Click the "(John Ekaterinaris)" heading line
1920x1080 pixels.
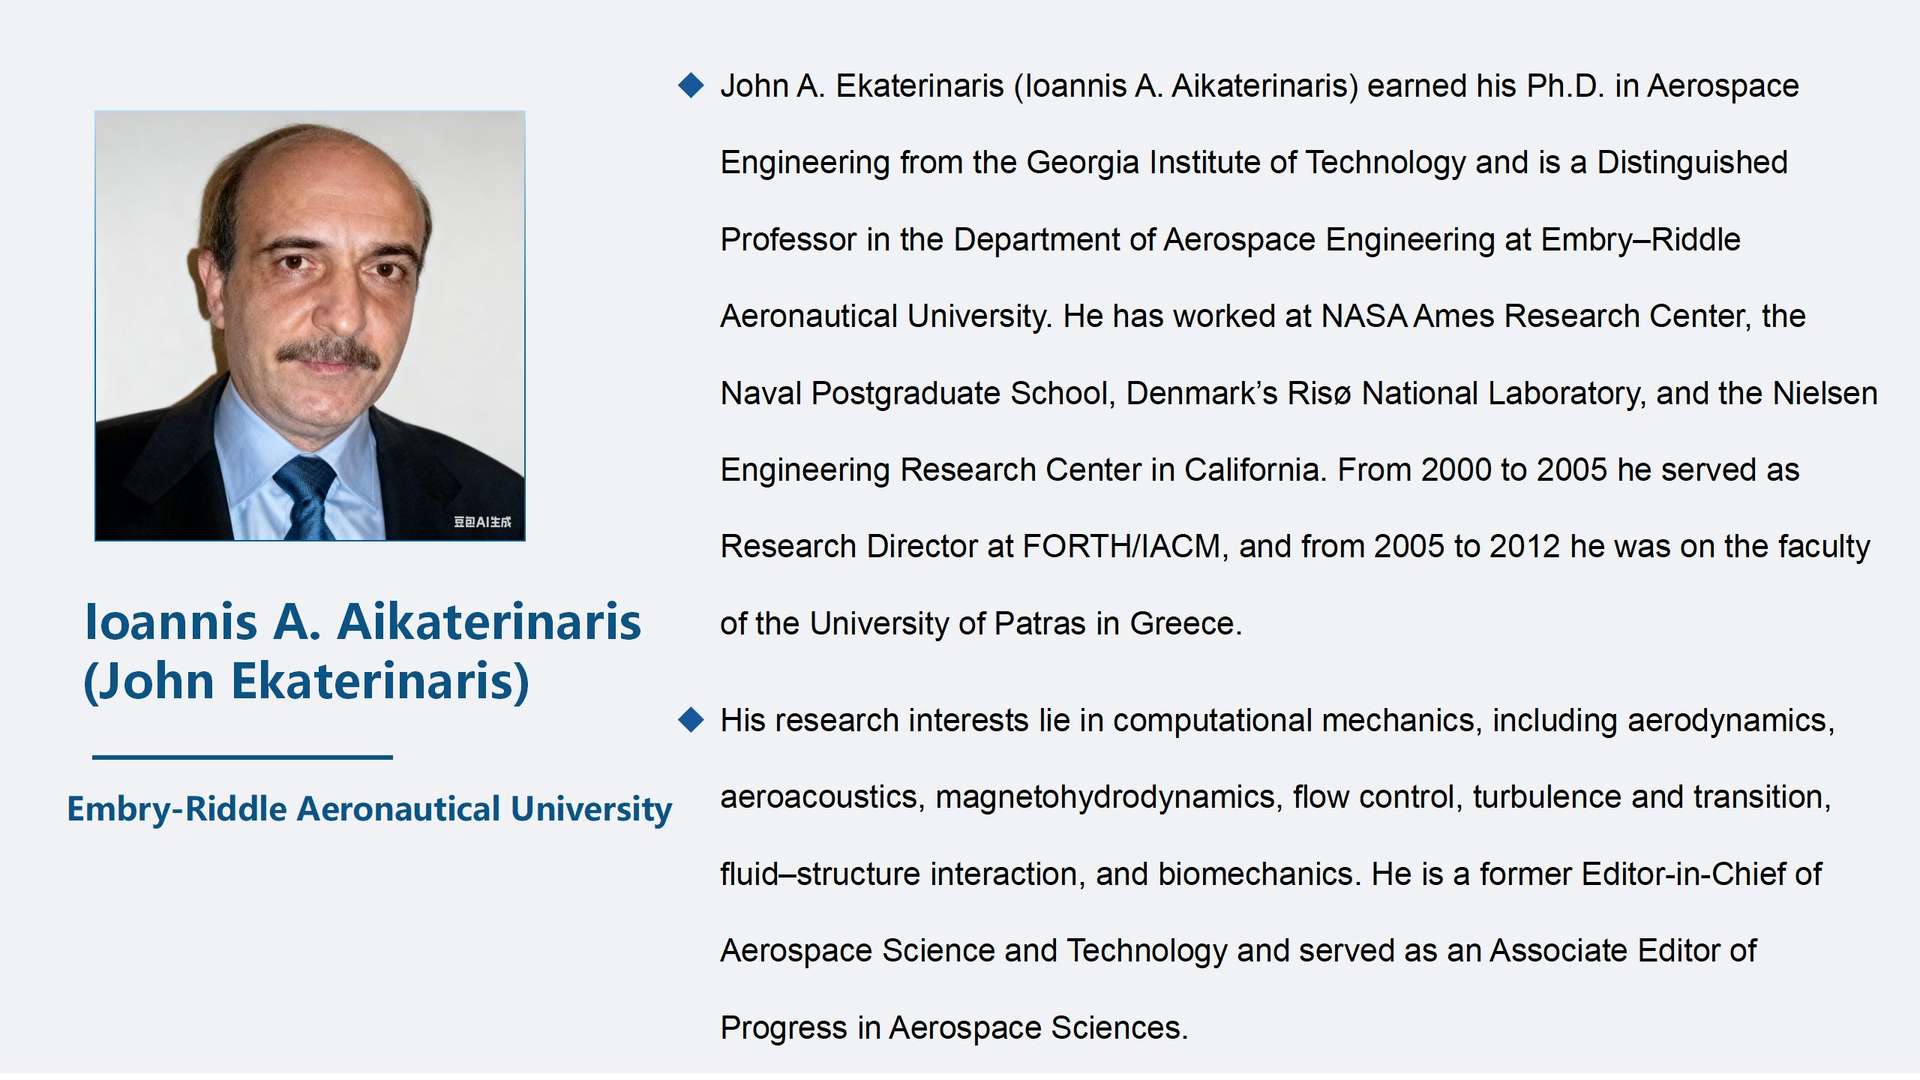tap(306, 681)
